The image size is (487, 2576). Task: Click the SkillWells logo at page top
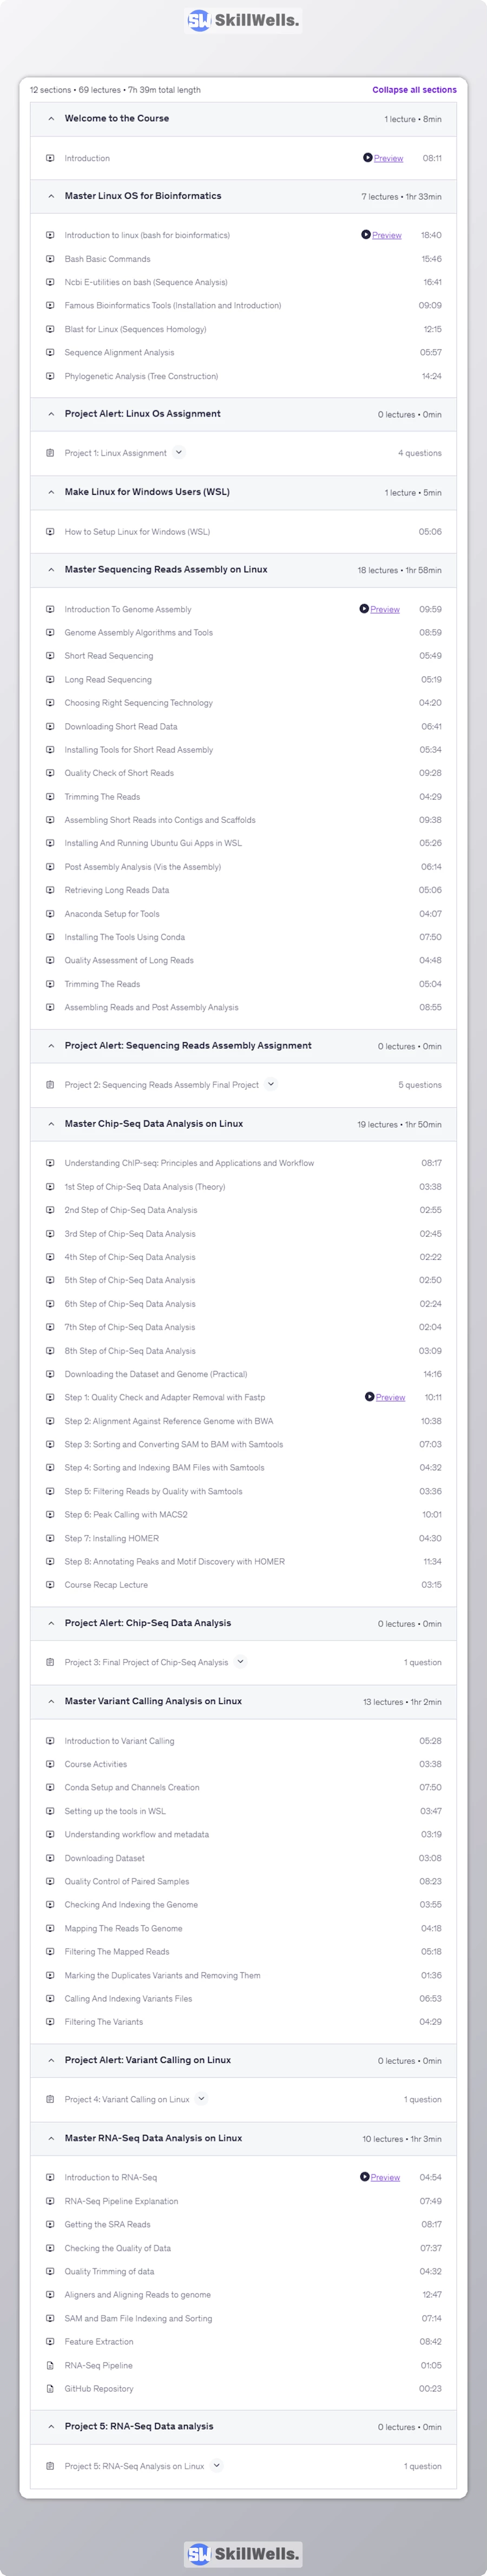(x=243, y=20)
